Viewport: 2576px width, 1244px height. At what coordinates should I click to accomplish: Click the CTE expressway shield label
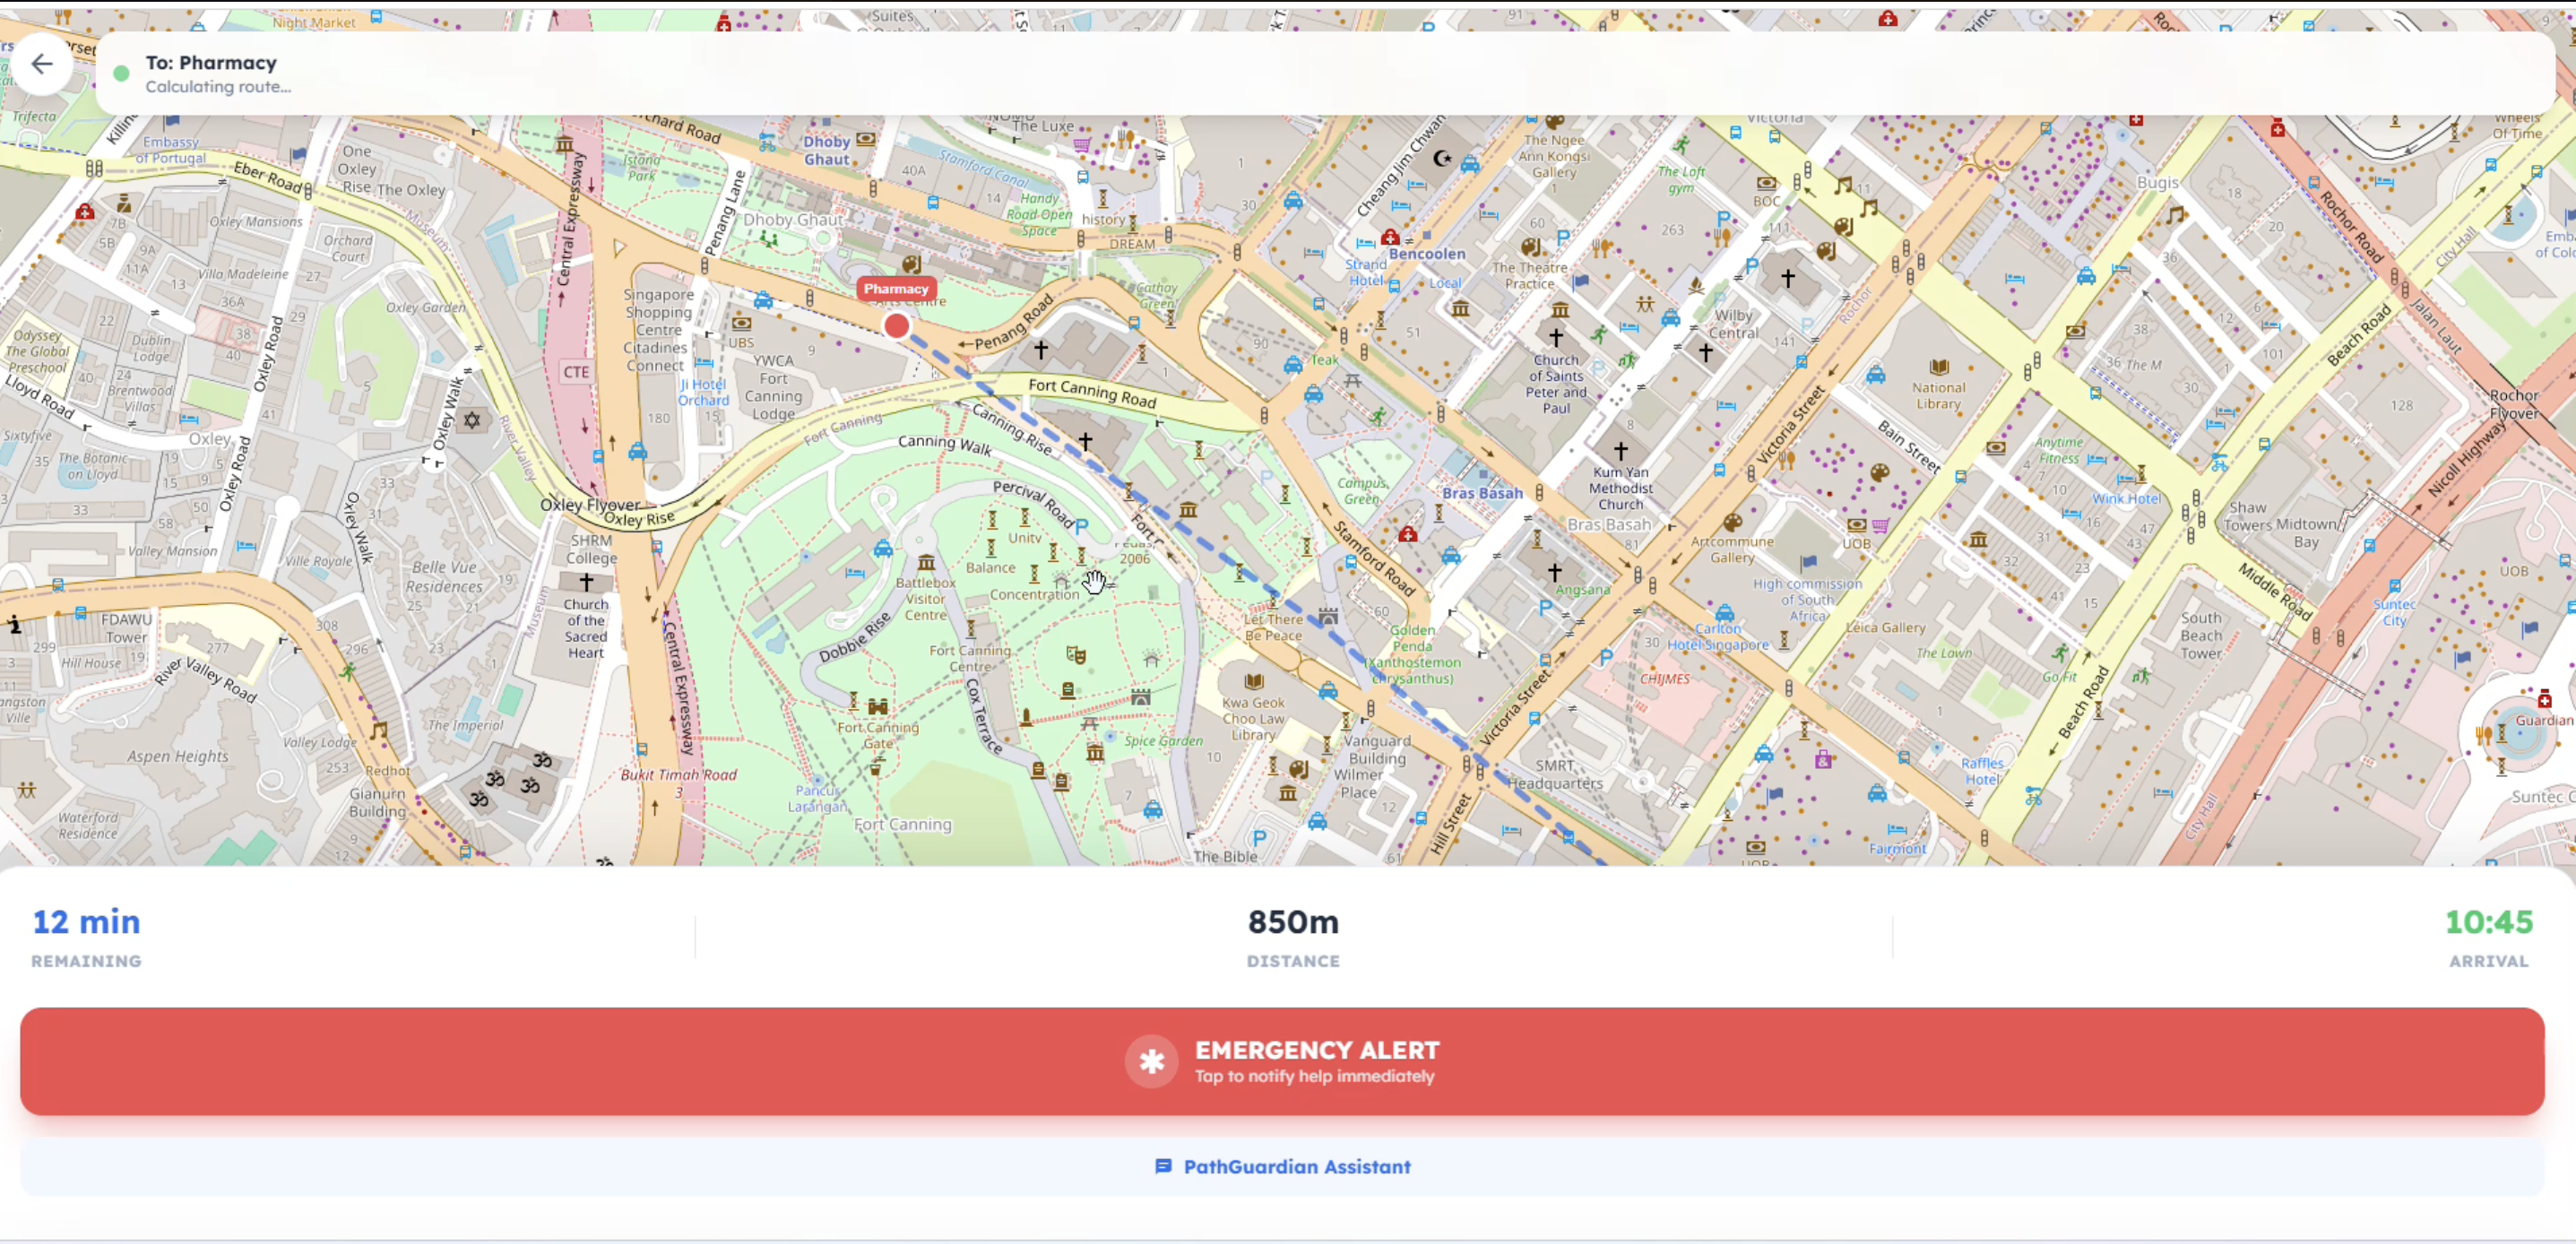576,372
